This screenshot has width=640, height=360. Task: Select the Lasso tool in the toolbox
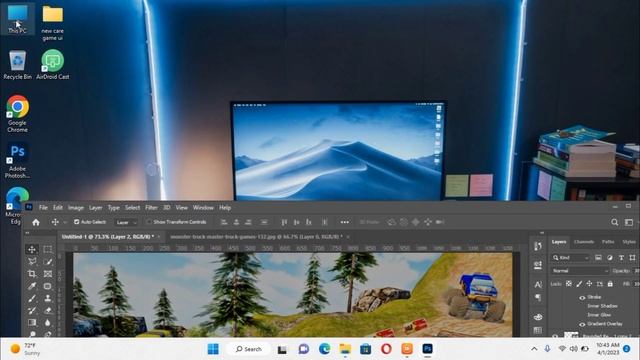pos(32,261)
